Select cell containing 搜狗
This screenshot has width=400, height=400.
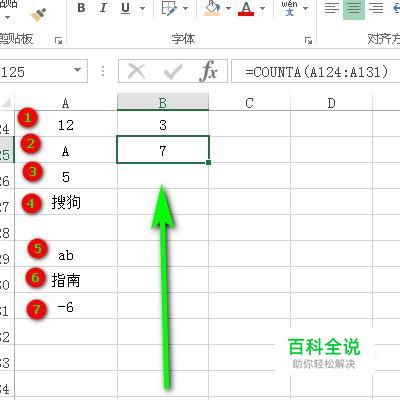(66, 202)
